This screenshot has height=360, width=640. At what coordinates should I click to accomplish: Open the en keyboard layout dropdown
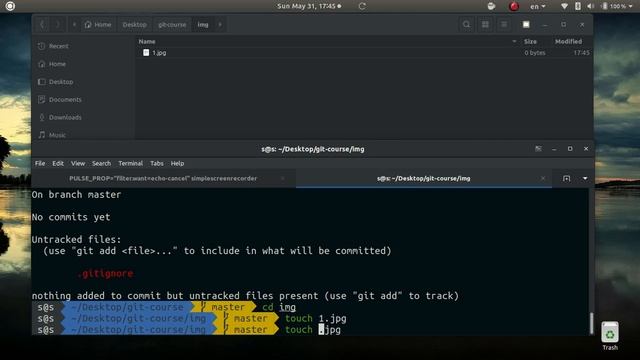tap(538, 6)
